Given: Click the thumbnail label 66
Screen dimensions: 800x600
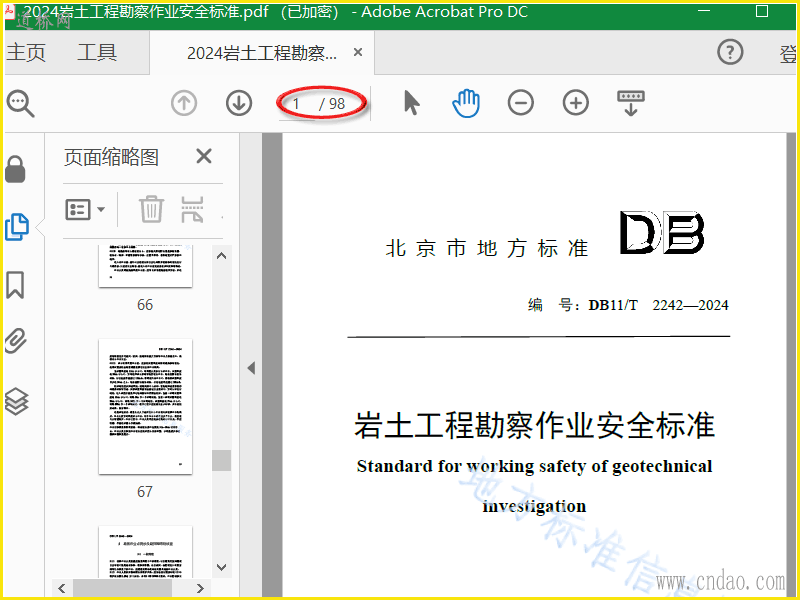Looking at the screenshot, I should point(145,305).
